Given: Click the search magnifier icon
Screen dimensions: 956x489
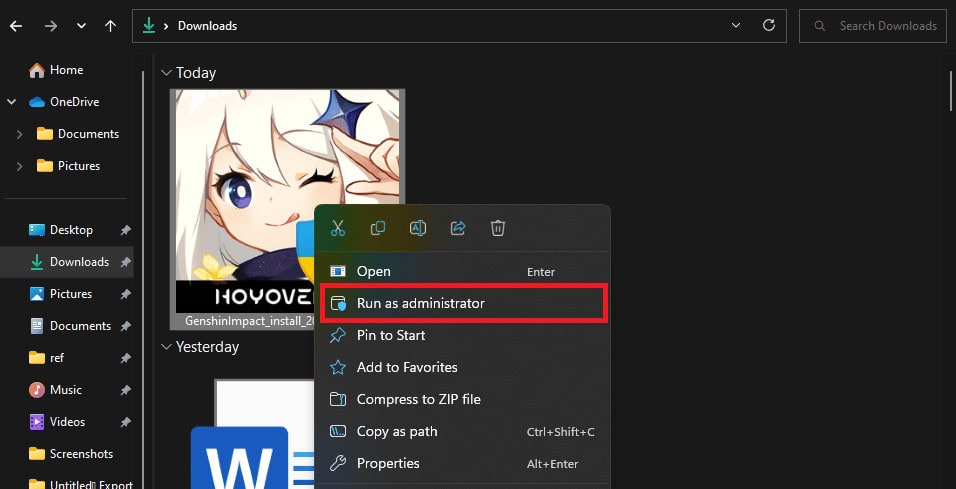Looking at the screenshot, I should click(820, 26).
